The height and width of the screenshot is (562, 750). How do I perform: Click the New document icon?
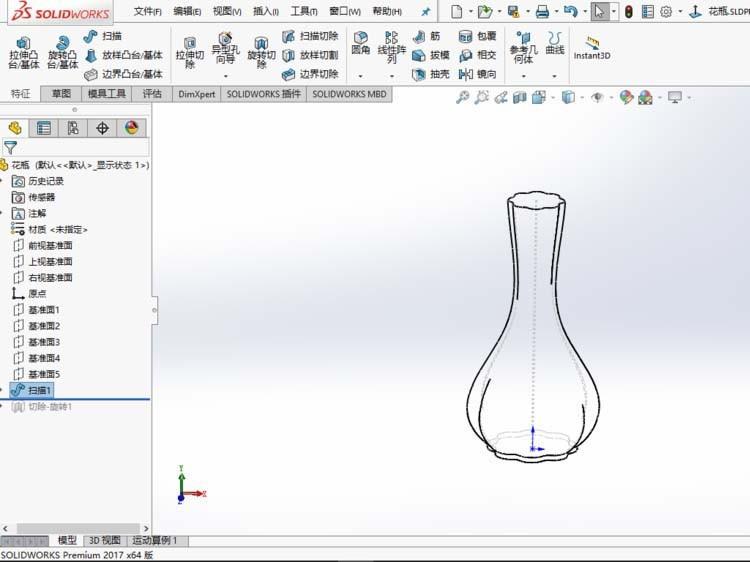pyautogui.click(x=456, y=11)
